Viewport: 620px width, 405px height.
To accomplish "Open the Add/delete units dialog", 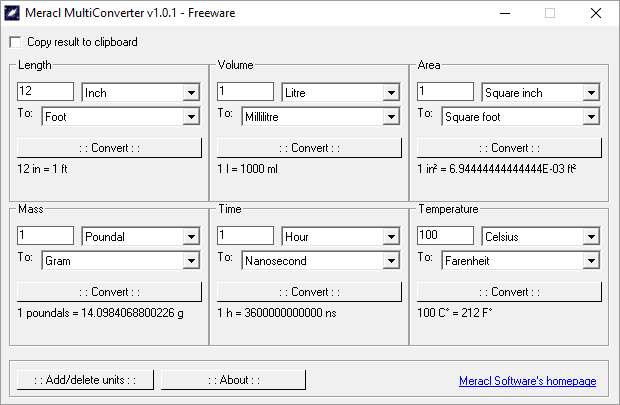I will (85, 380).
